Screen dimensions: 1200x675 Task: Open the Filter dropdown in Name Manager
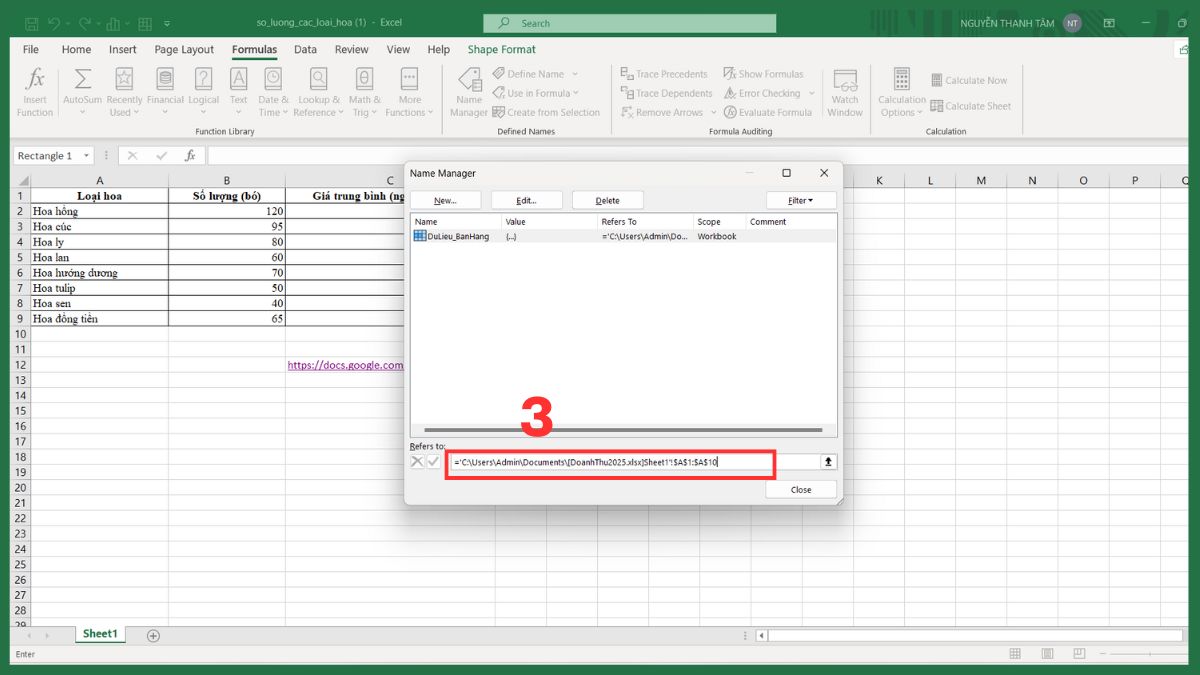pyautogui.click(x=801, y=201)
